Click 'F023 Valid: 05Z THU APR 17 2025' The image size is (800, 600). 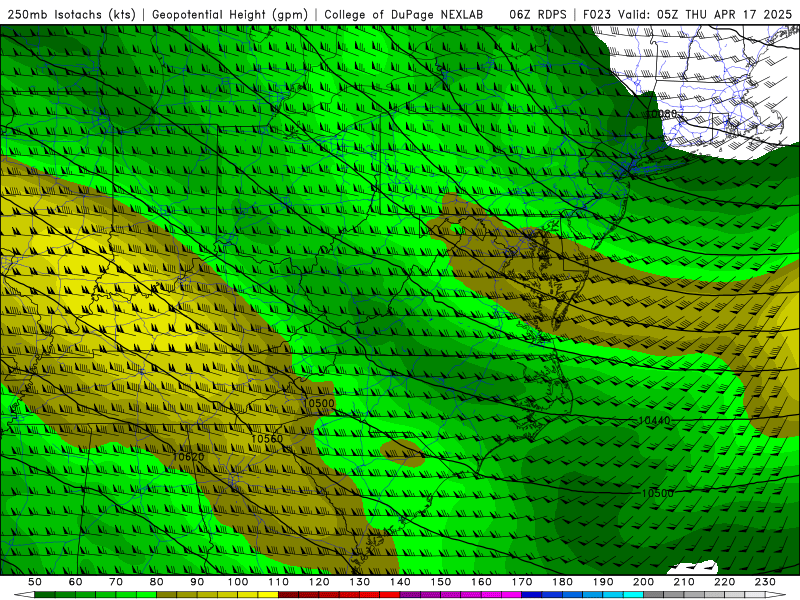[x=687, y=14]
